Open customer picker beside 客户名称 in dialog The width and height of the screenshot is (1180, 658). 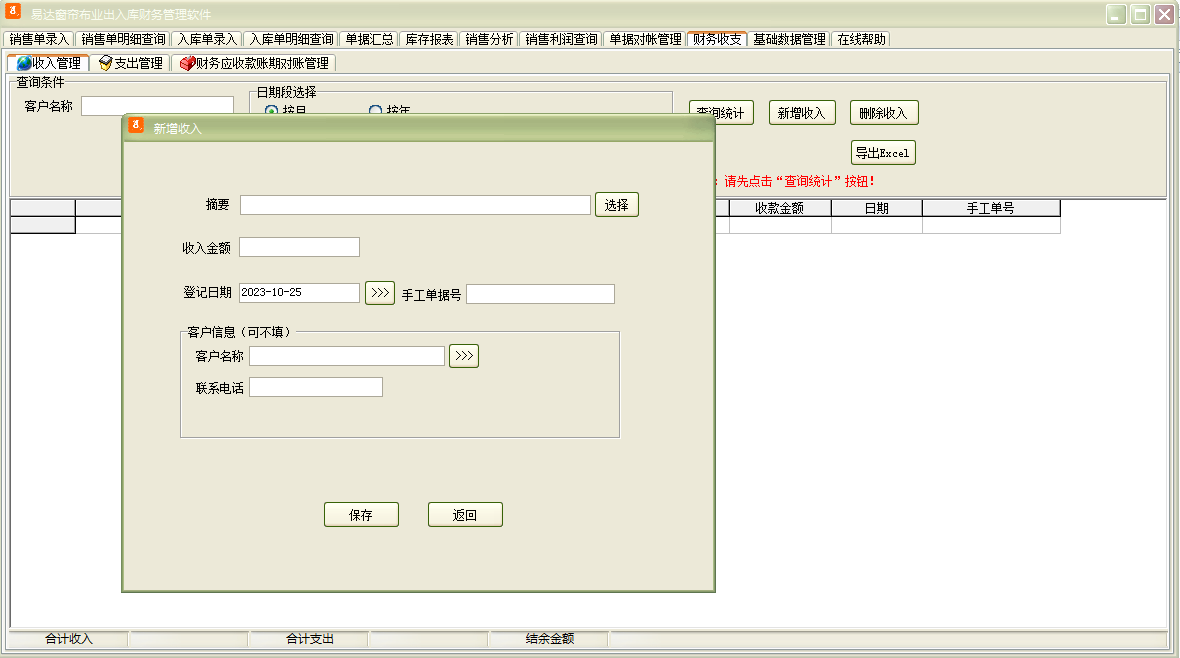point(464,356)
